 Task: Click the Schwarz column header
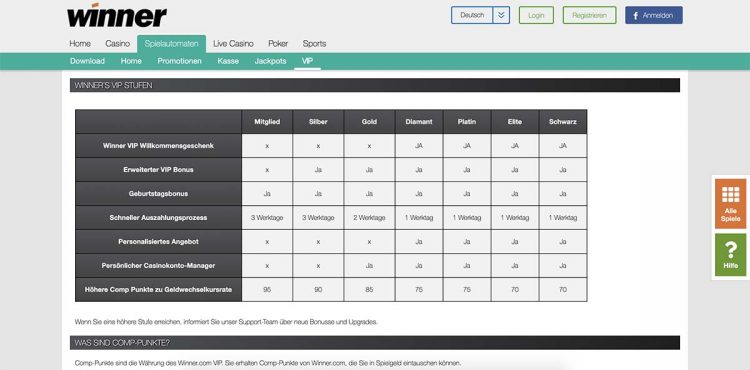[x=563, y=122]
